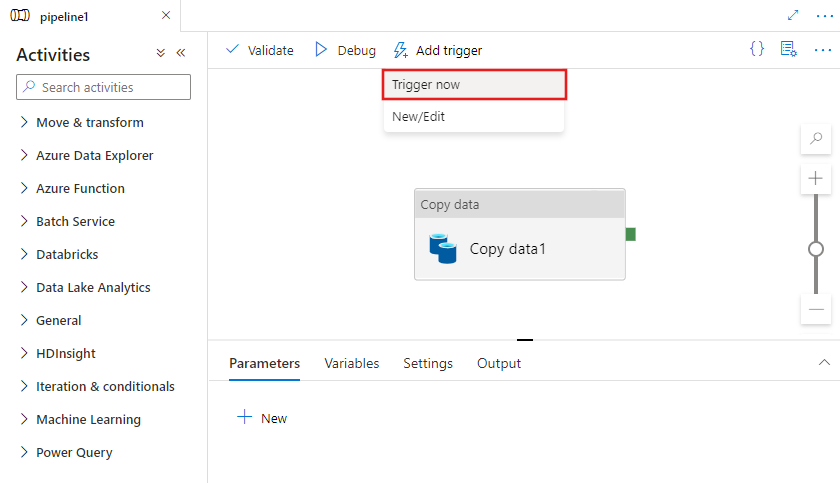This screenshot has height=483, width=840.
Task: Click the Copy data1 activity icon
Action: pos(443,248)
